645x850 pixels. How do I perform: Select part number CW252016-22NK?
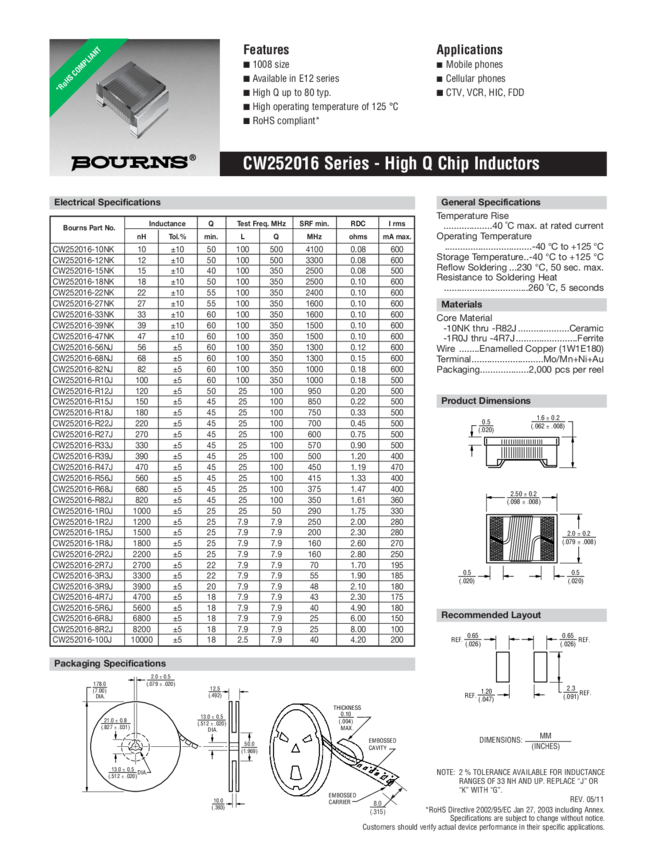tap(83, 293)
